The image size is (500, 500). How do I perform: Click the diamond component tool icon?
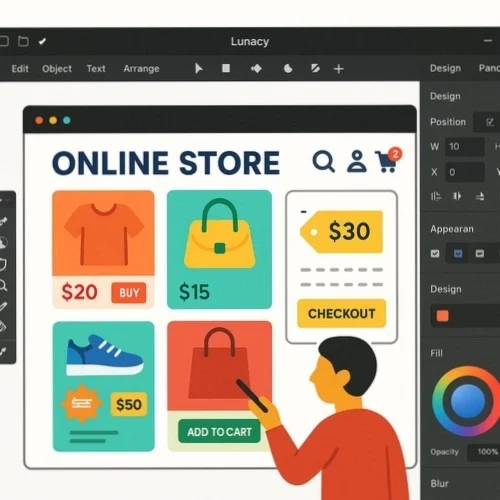coord(256,69)
